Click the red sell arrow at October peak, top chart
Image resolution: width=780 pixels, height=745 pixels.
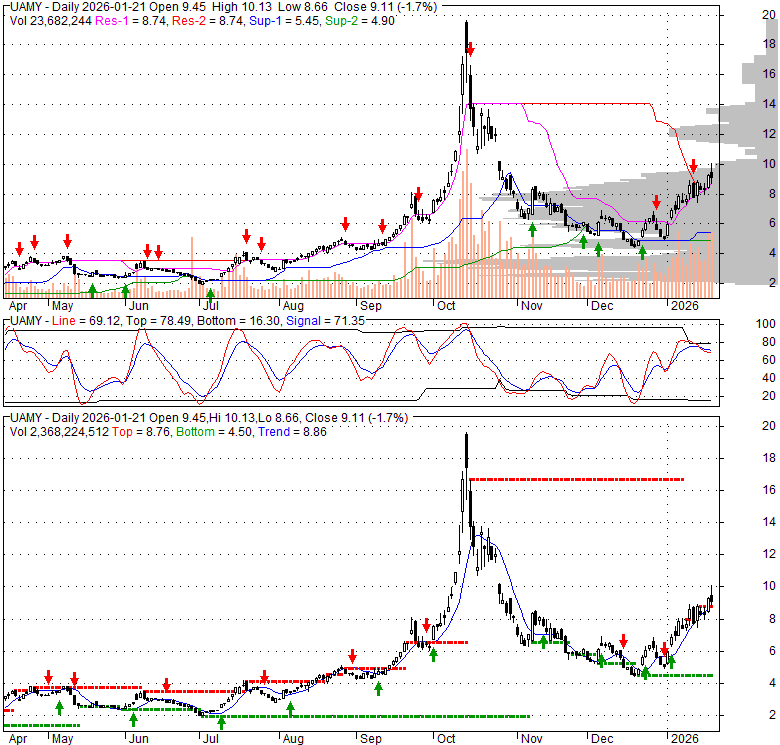pyautogui.click(x=471, y=49)
